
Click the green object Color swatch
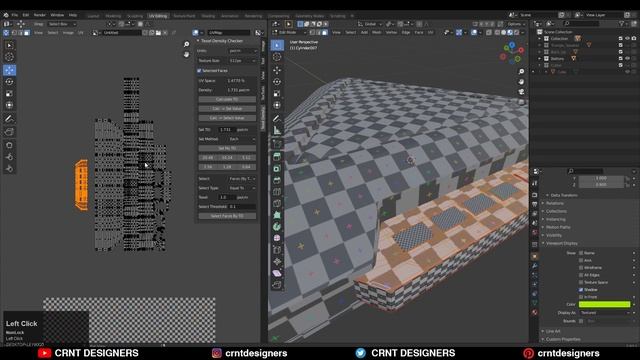(x=604, y=304)
